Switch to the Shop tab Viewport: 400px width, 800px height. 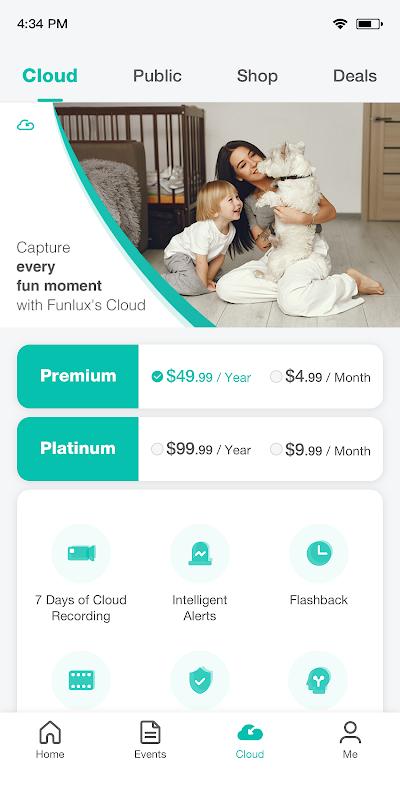click(257, 76)
